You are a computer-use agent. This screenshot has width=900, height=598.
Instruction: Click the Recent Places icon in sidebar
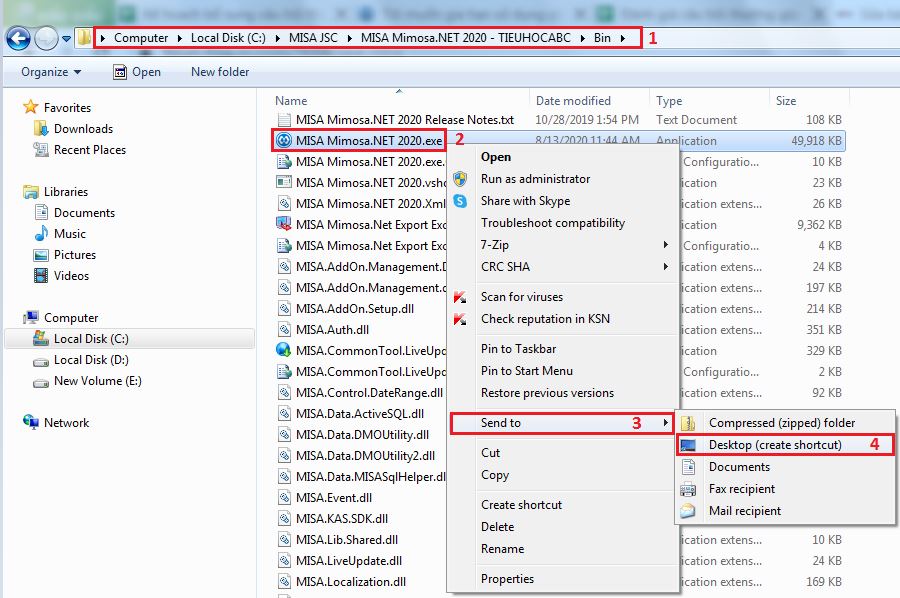(x=41, y=149)
